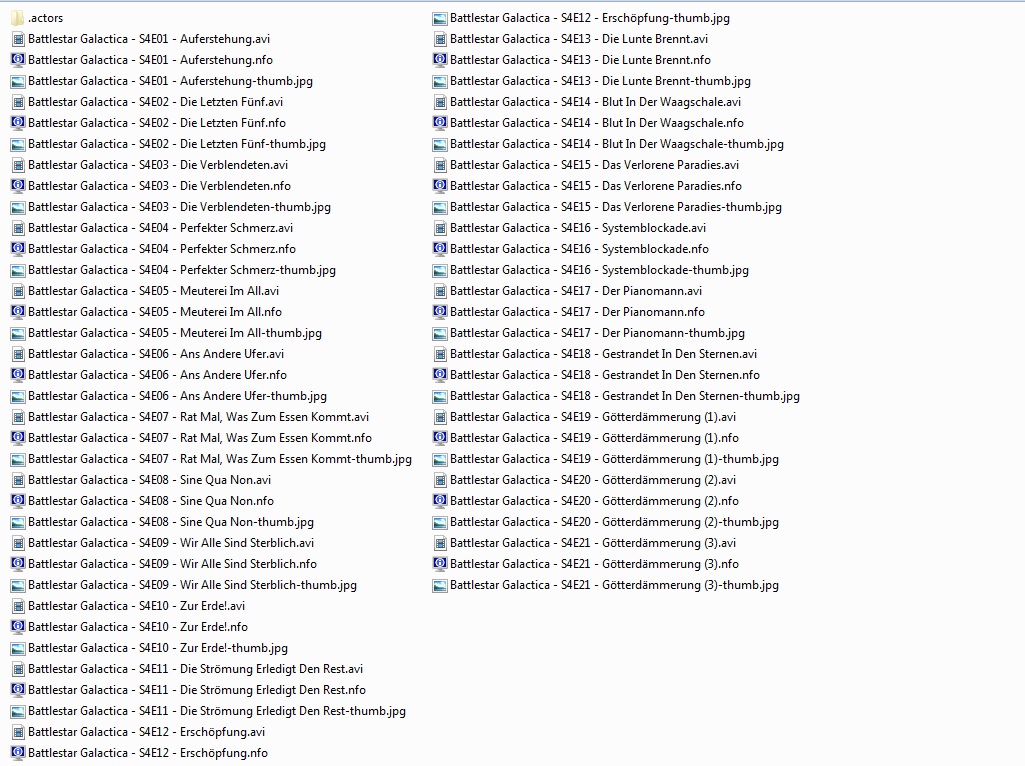
Task: Select file name 'S4E09 - Wir Alle Sind Sterblich.avi'
Action: pyautogui.click(x=171, y=543)
